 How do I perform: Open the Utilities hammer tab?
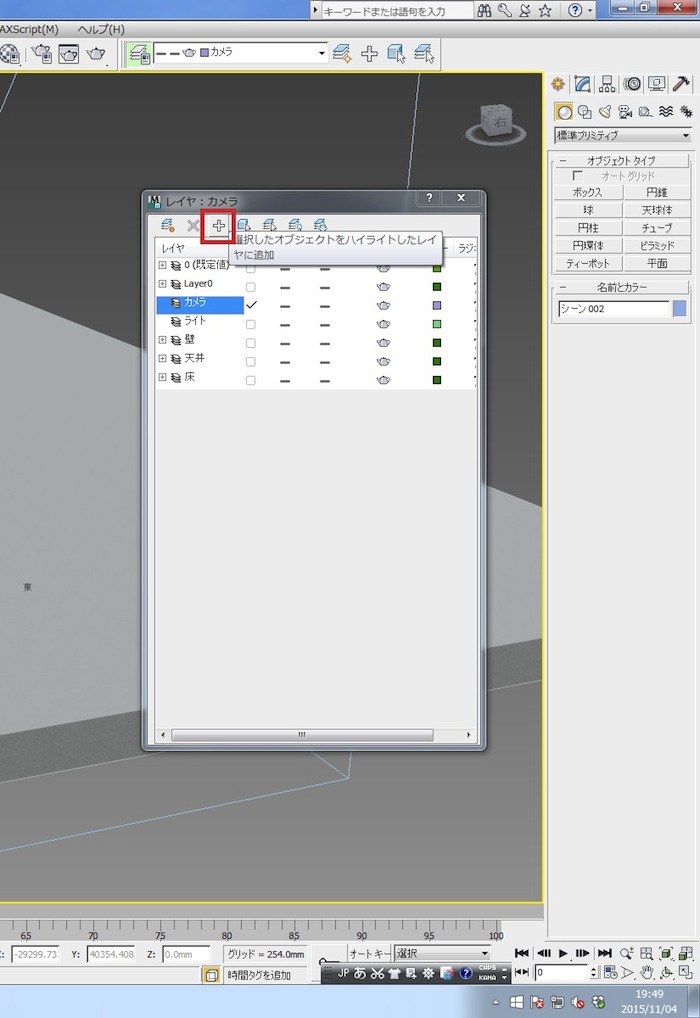coord(682,84)
